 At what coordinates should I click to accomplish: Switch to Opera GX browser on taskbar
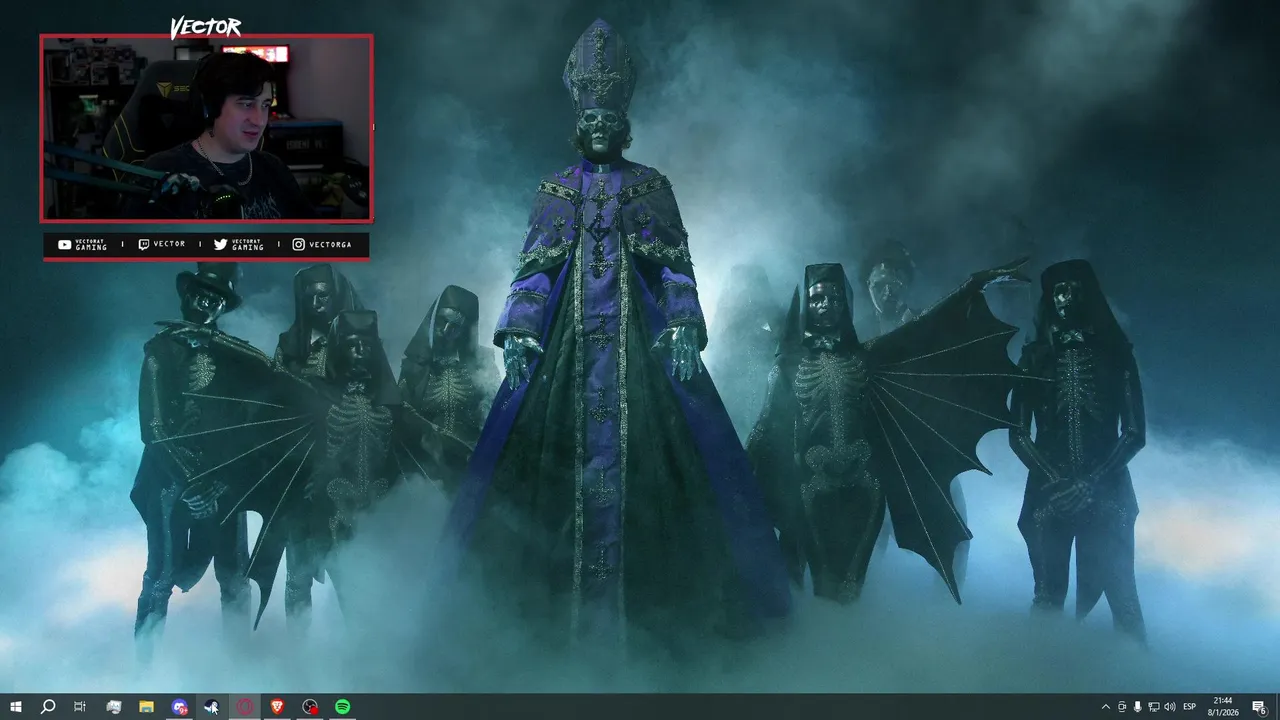pos(245,707)
